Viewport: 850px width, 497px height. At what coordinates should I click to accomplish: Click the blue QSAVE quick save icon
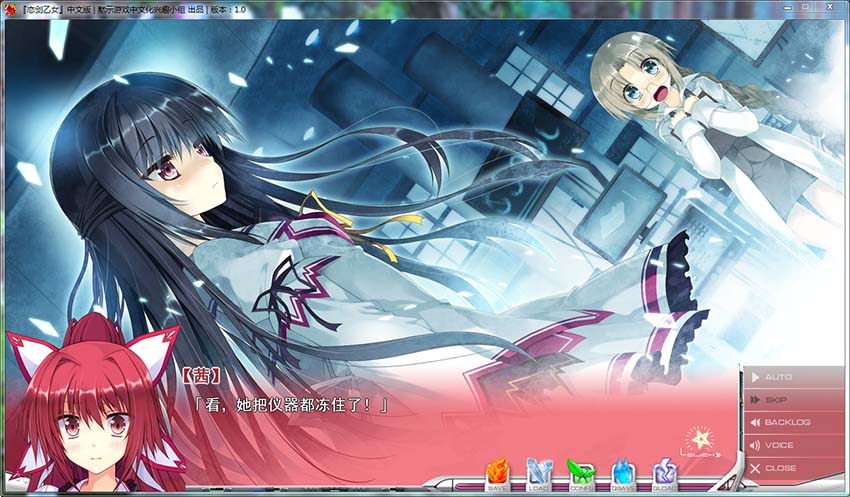pyautogui.click(x=623, y=474)
